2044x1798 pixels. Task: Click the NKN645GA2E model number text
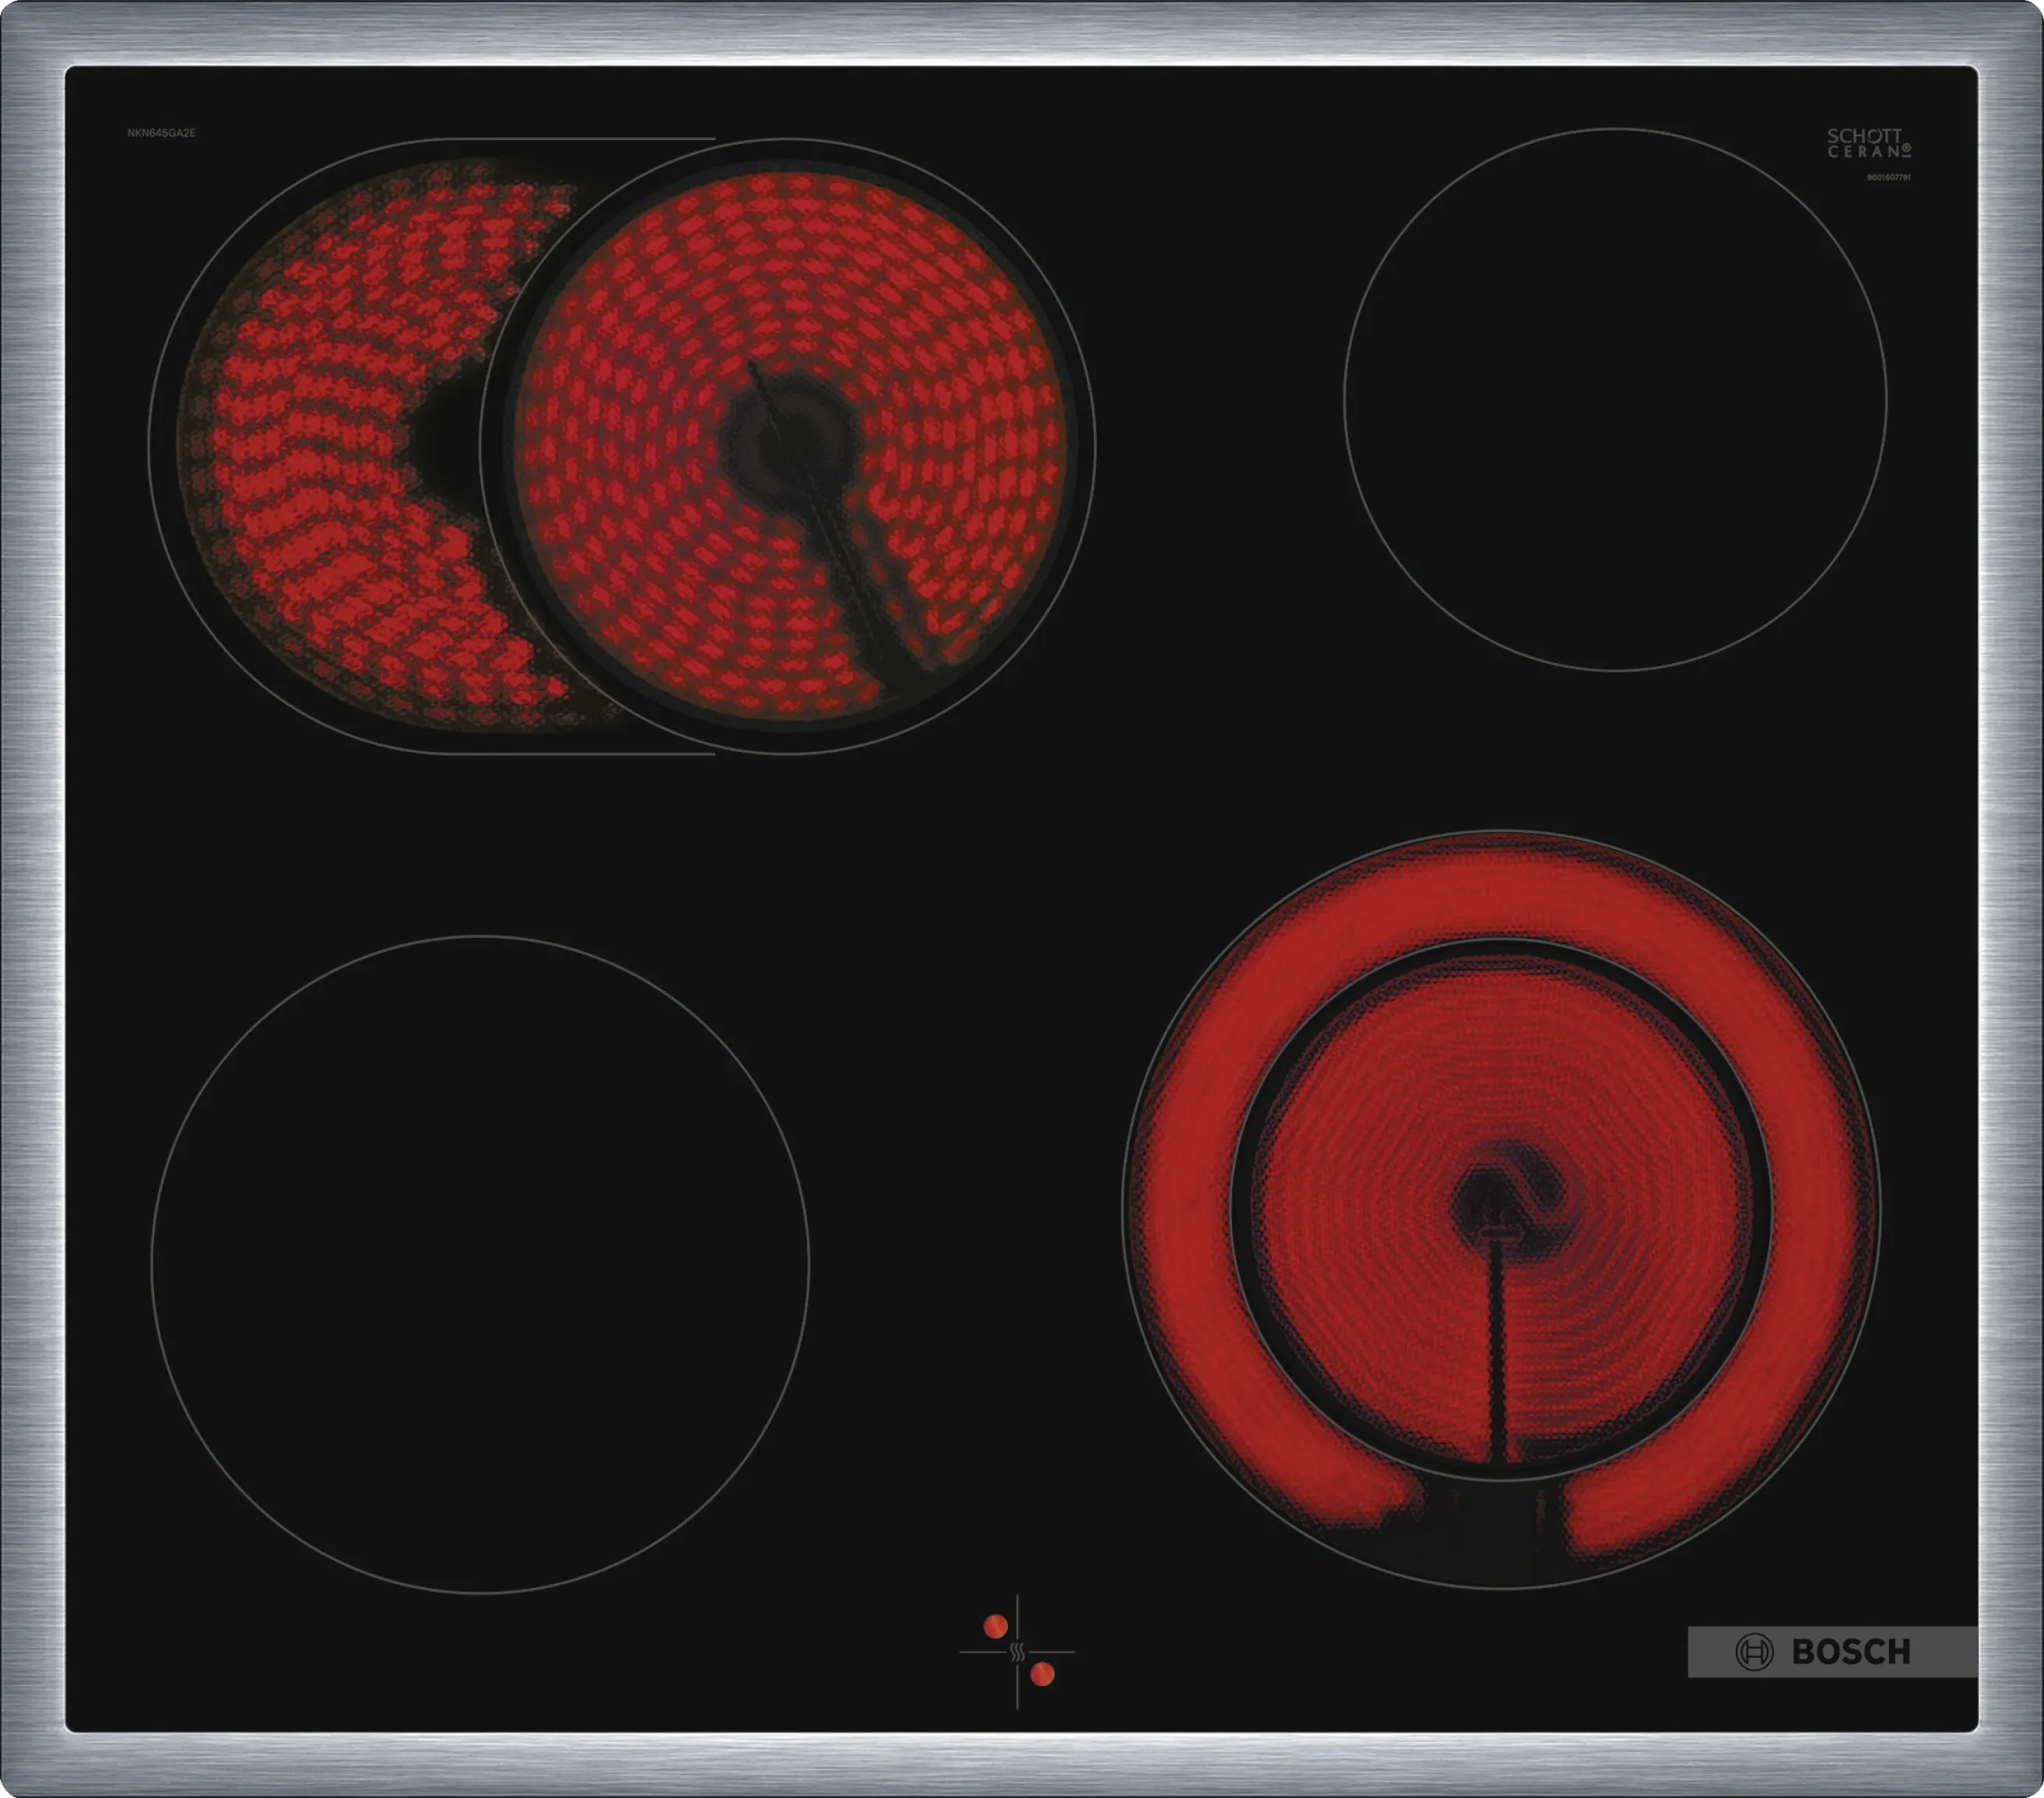click(x=161, y=133)
